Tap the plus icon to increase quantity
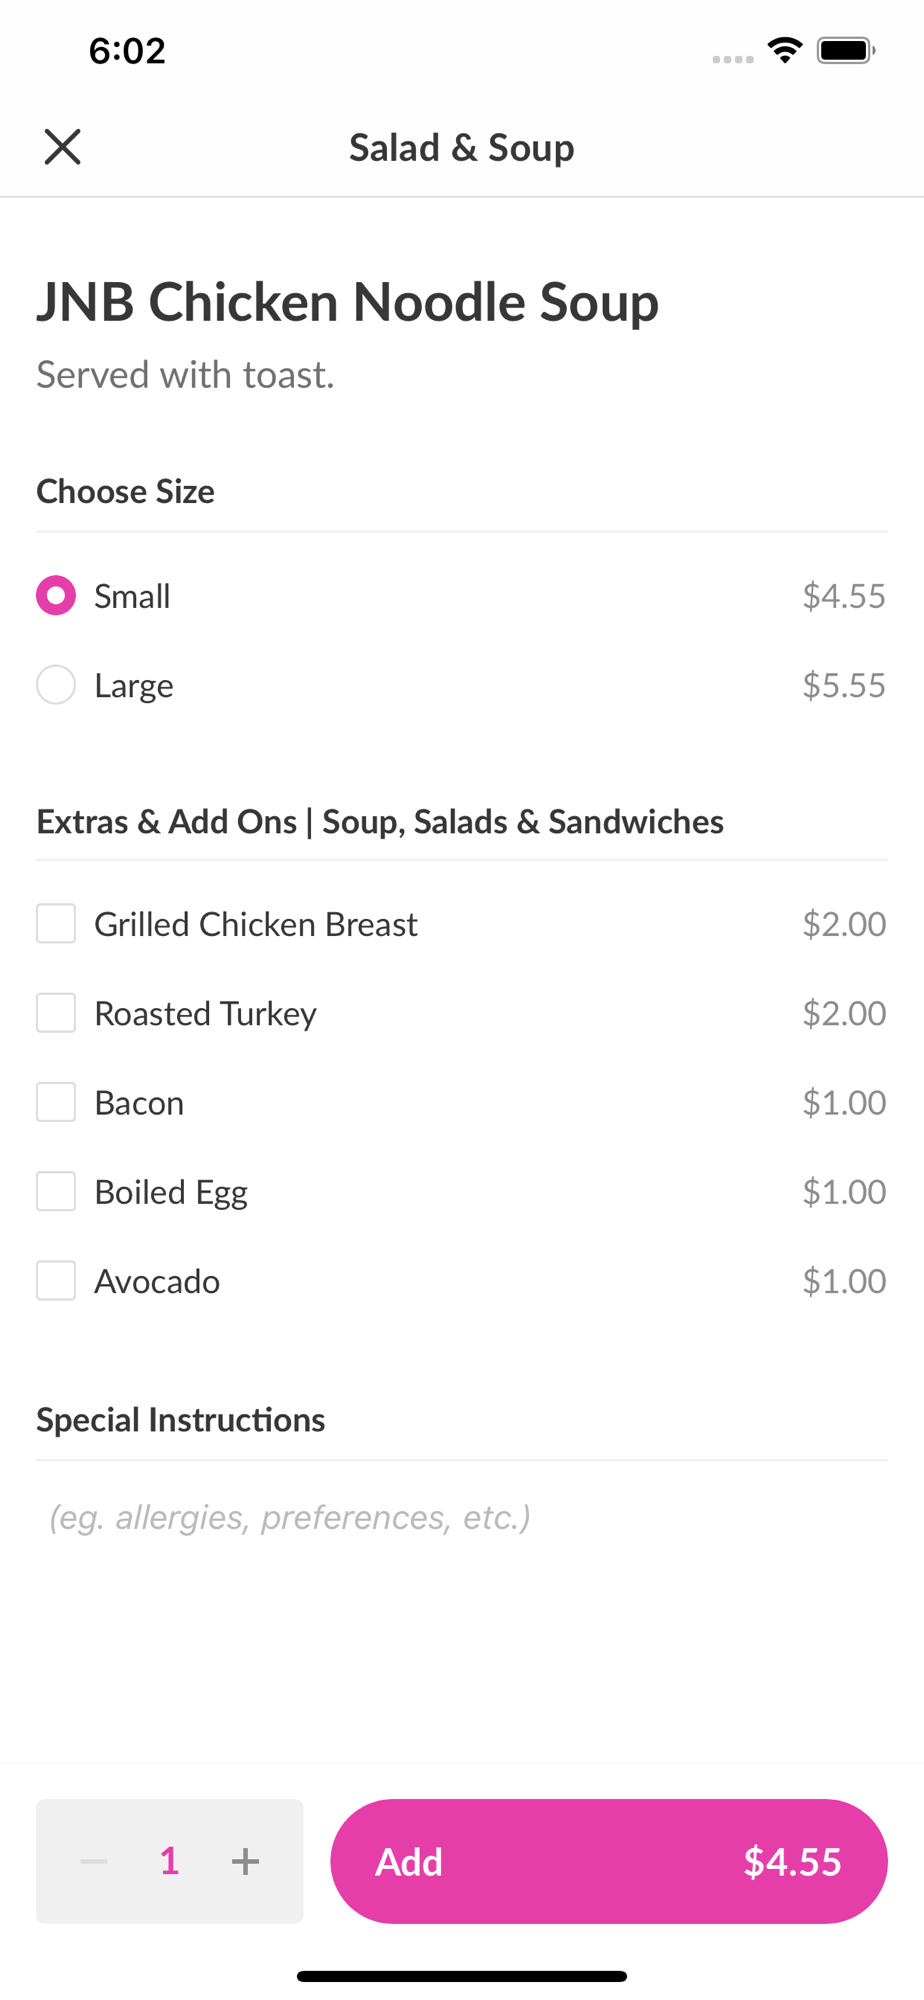The image size is (924, 2000). coord(245,1861)
